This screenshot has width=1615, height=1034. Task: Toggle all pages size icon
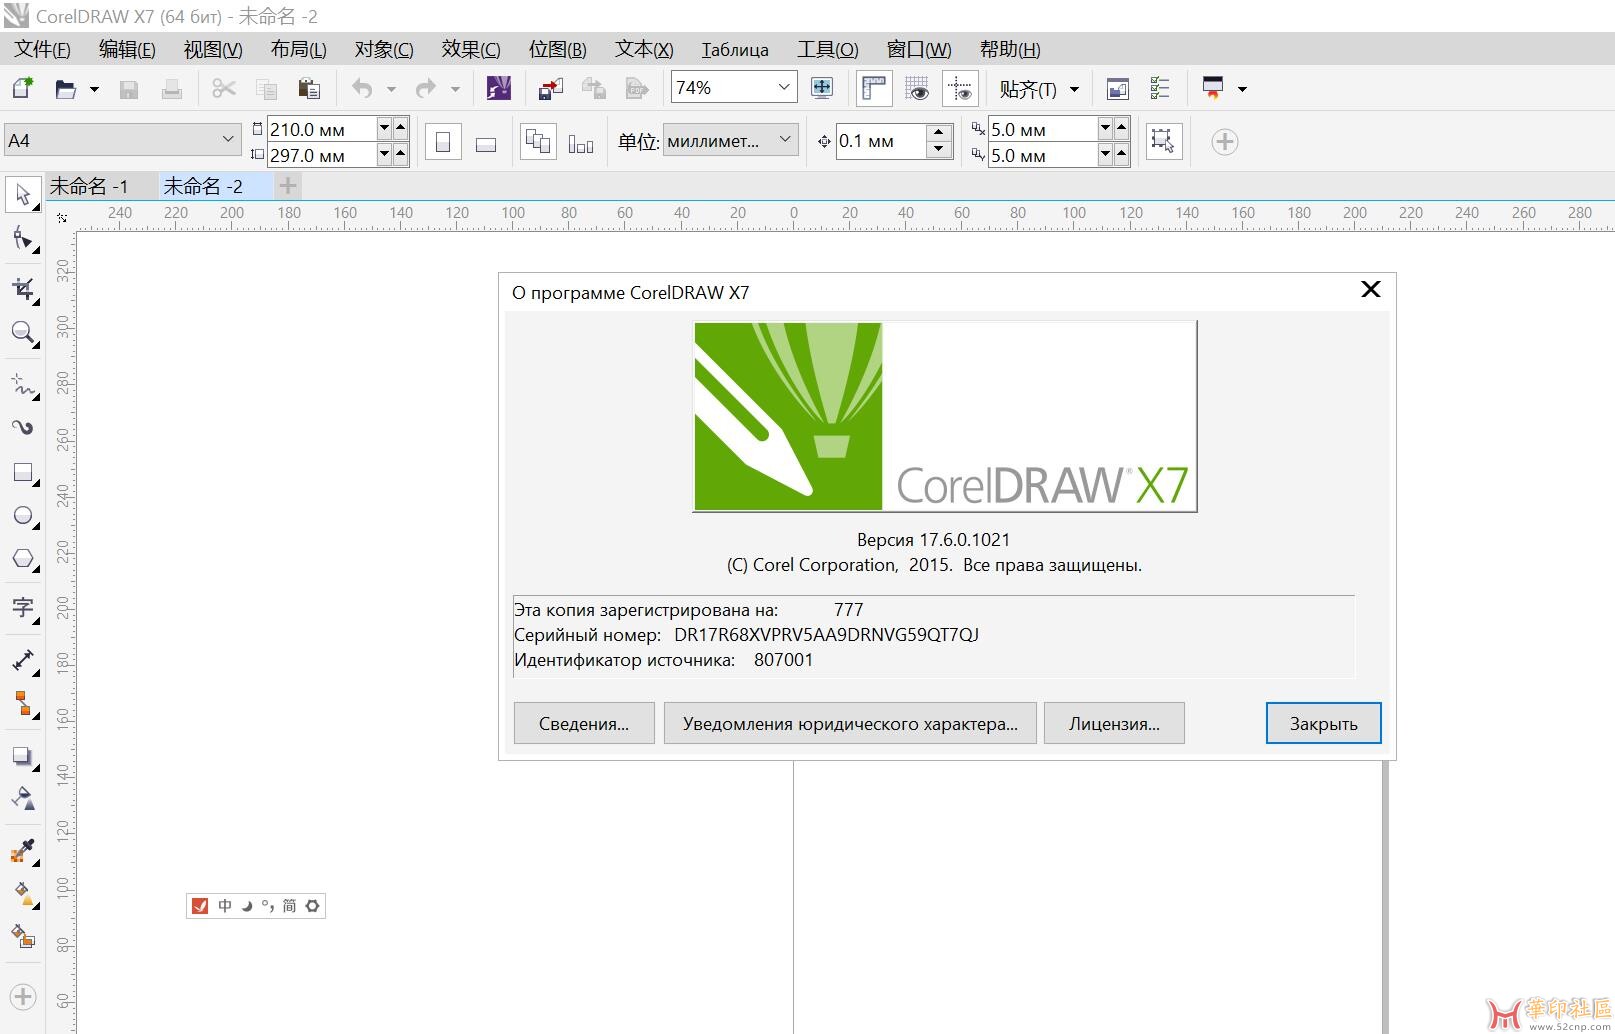[x=538, y=142]
